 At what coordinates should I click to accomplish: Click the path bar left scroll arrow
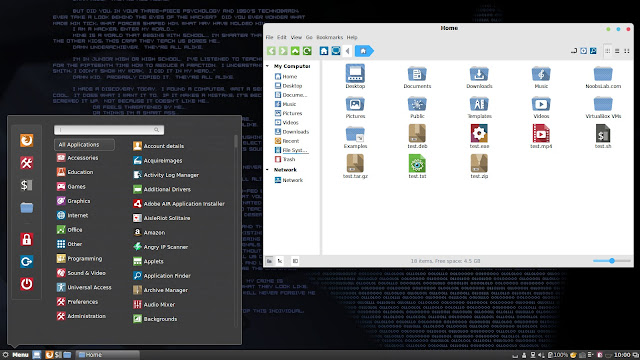pyautogui.click(x=347, y=51)
